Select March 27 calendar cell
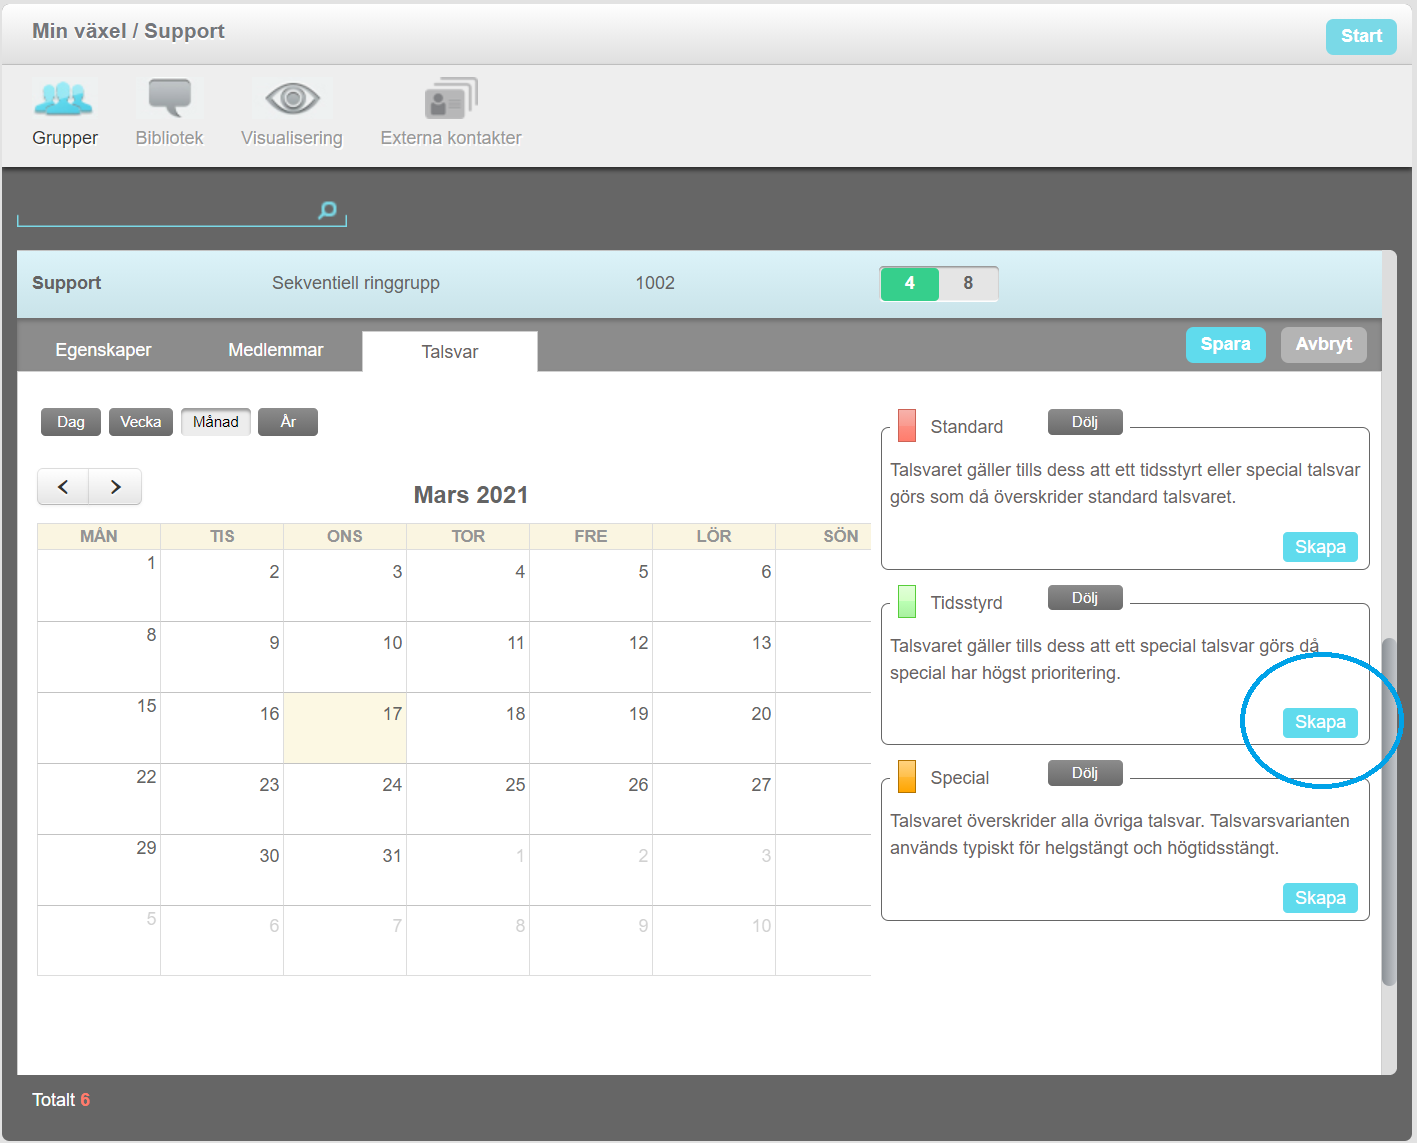The image size is (1417, 1143). tap(714, 799)
